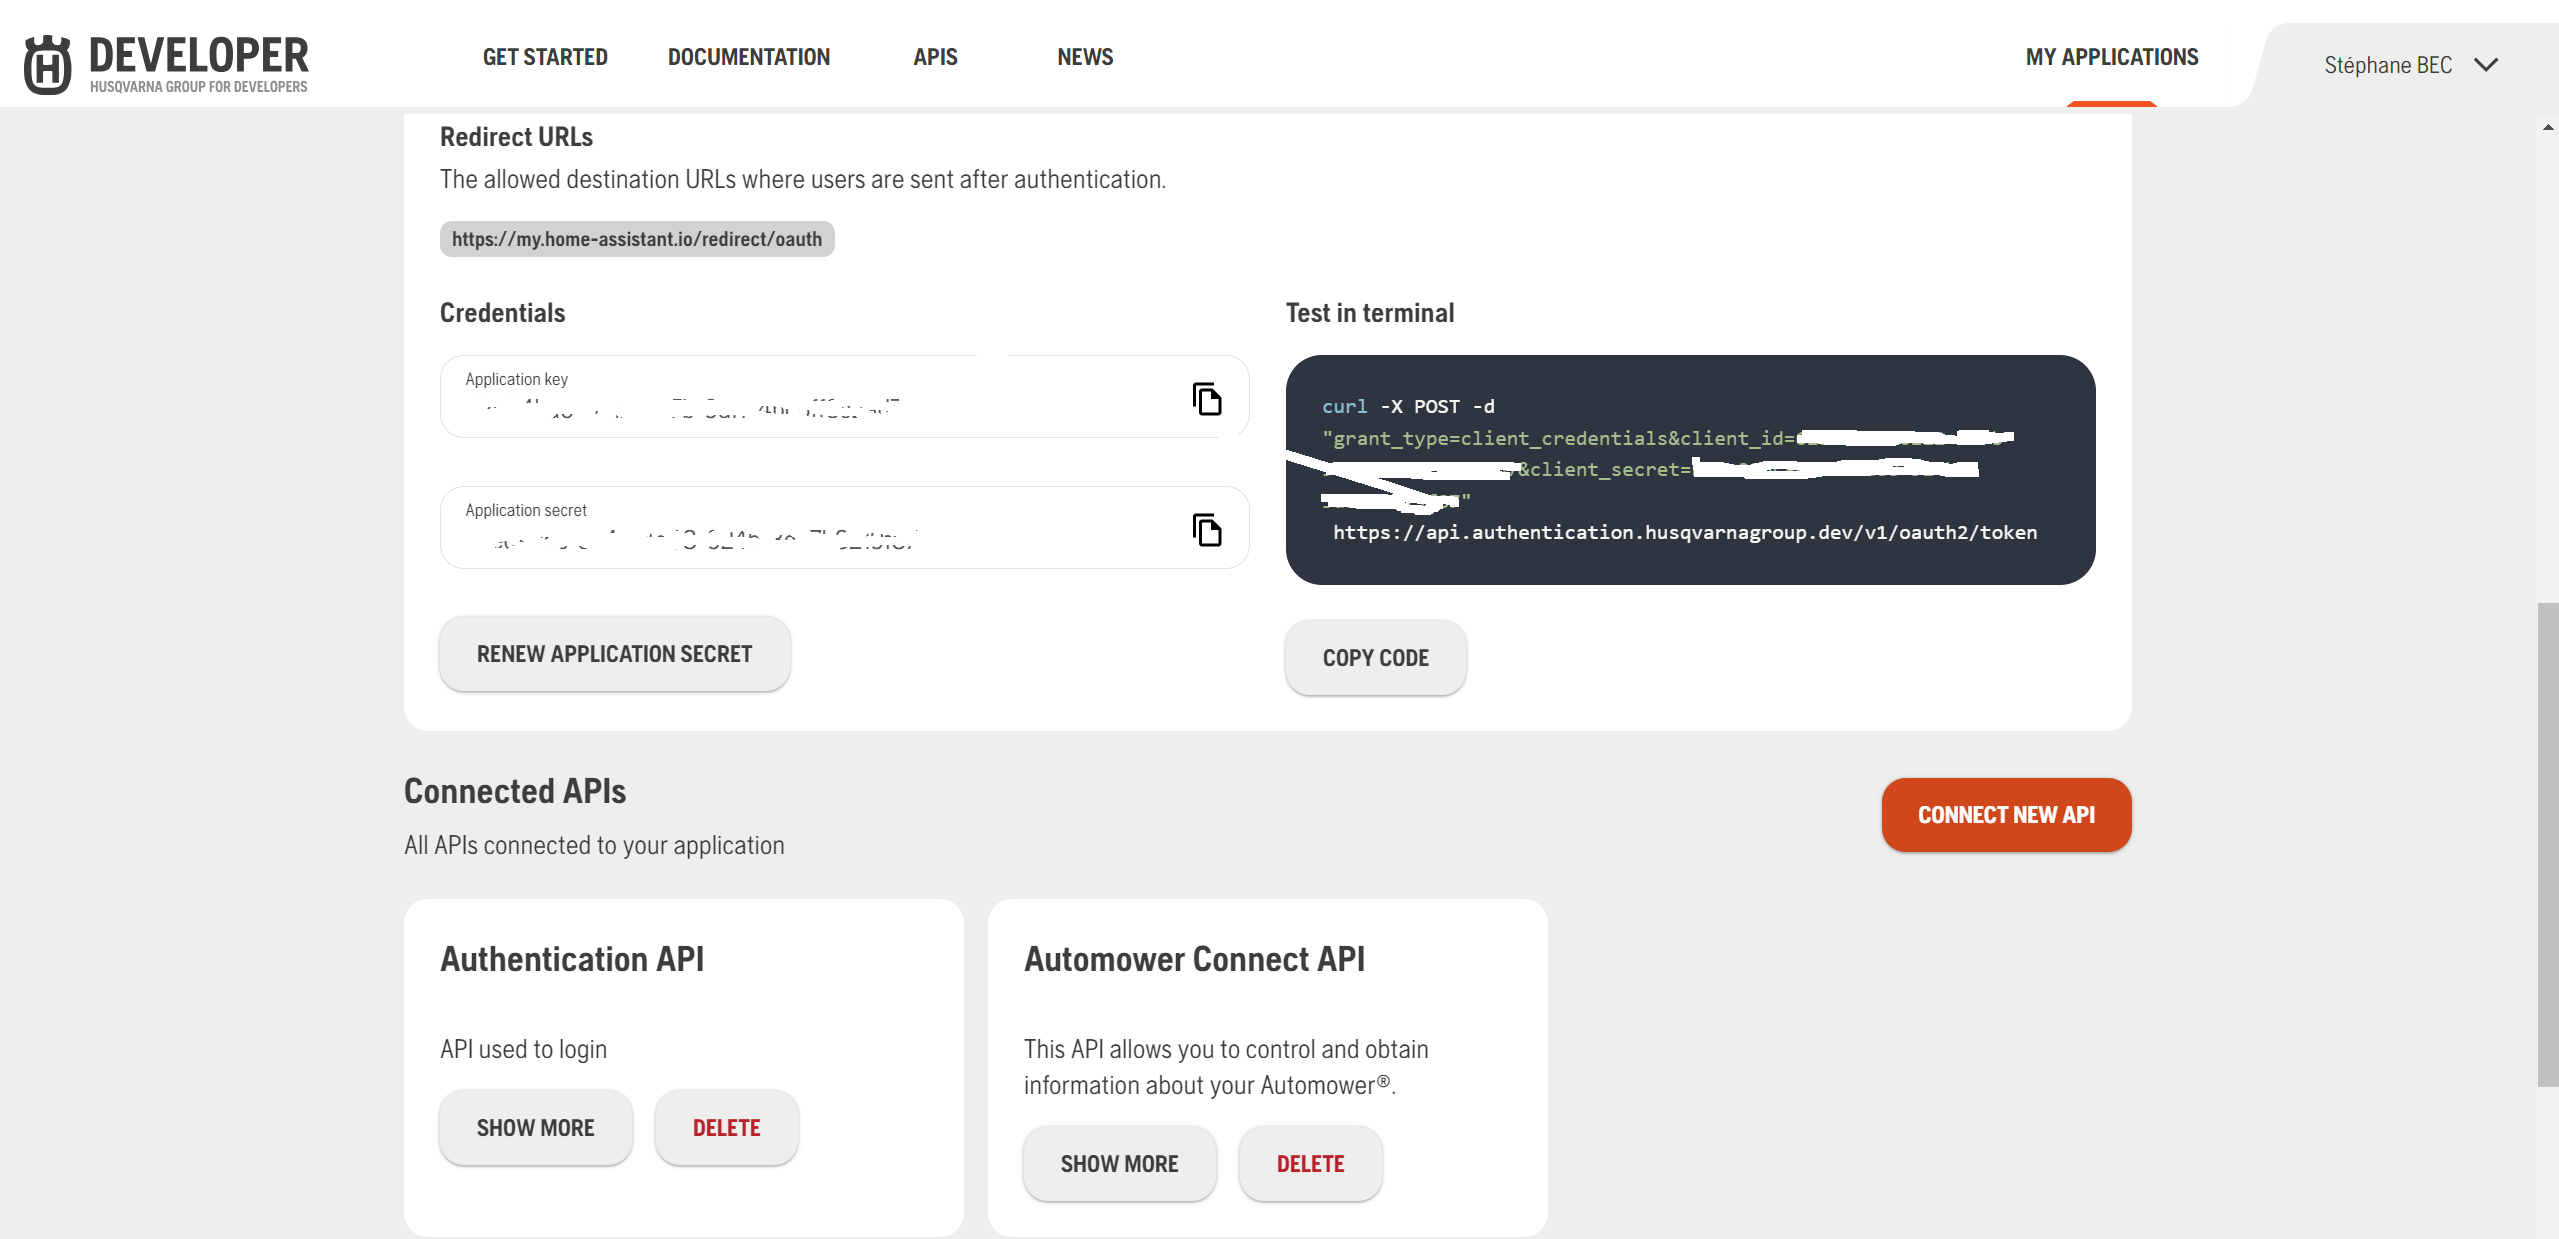The image size is (2559, 1239).
Task: Click the Test in terminal heading
Action: (1370, 313)
